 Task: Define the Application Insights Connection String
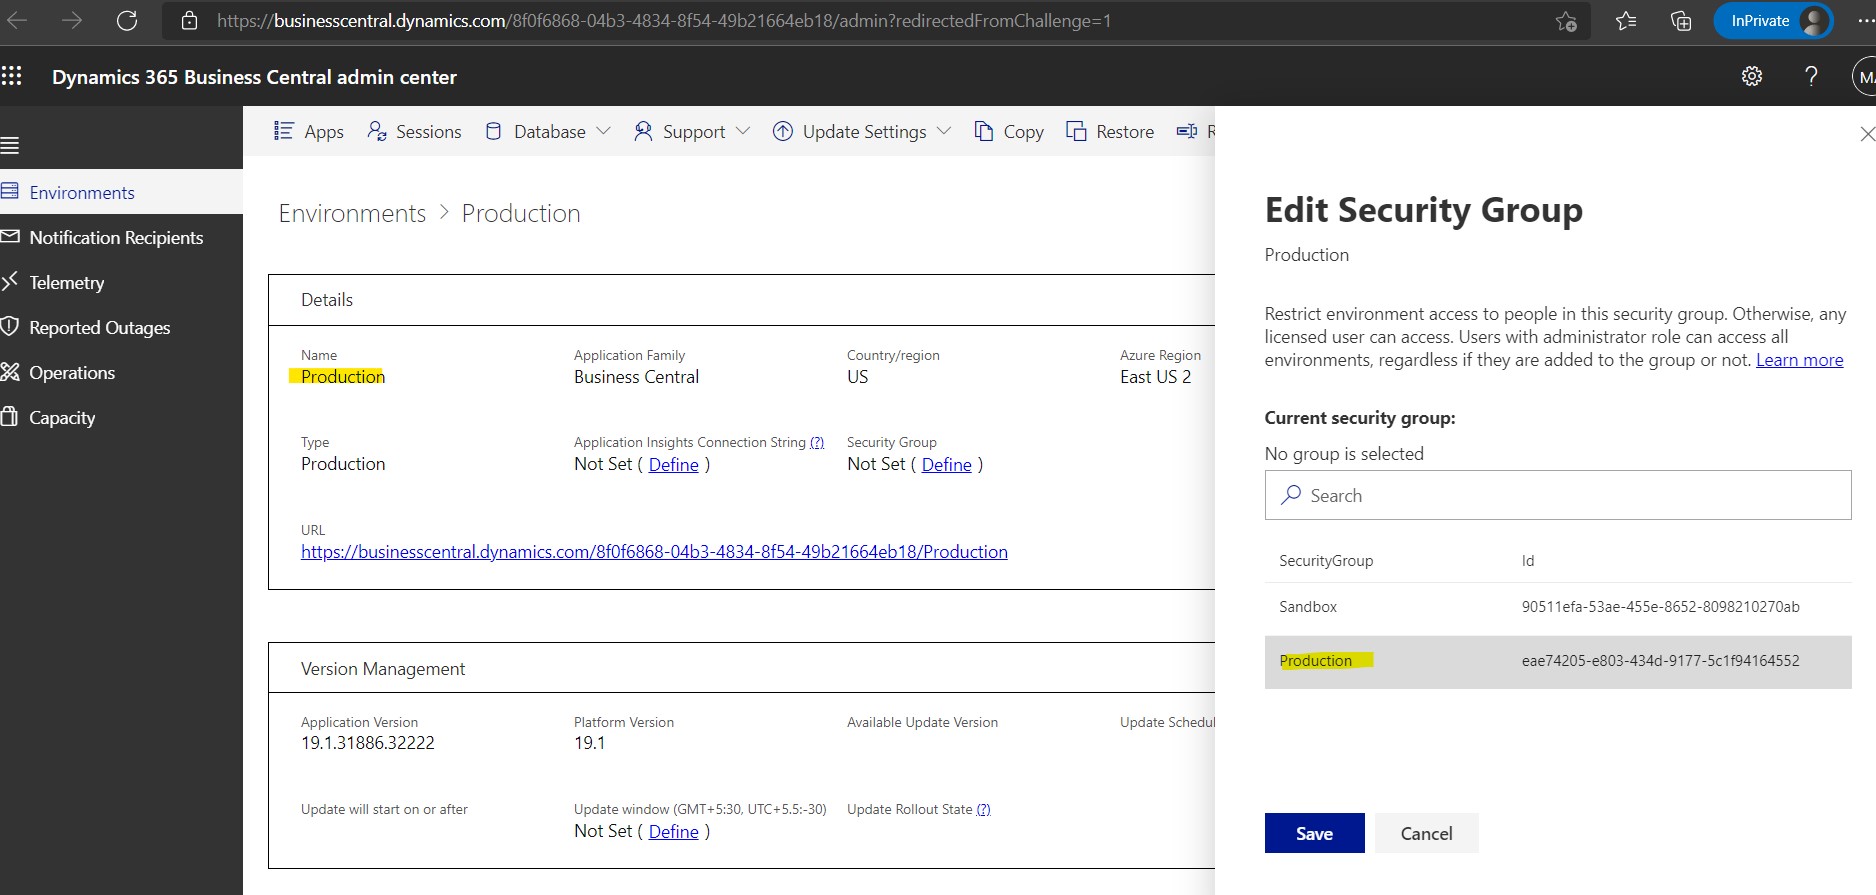(673, 464)
